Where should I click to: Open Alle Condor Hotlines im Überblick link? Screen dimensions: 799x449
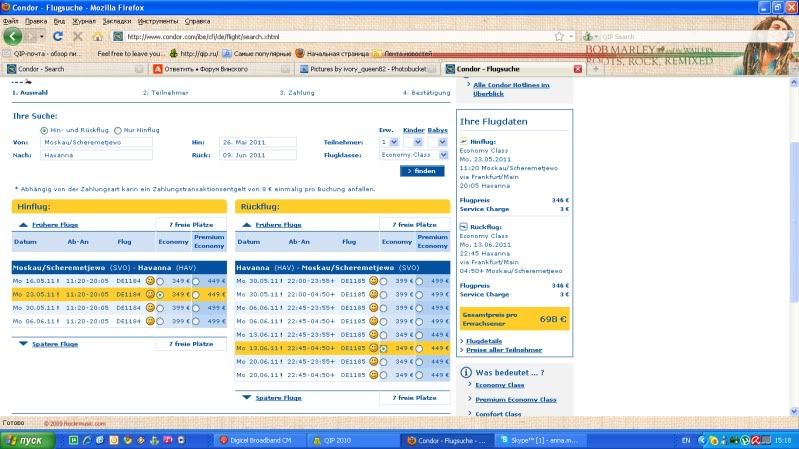(x=511, y=89)
